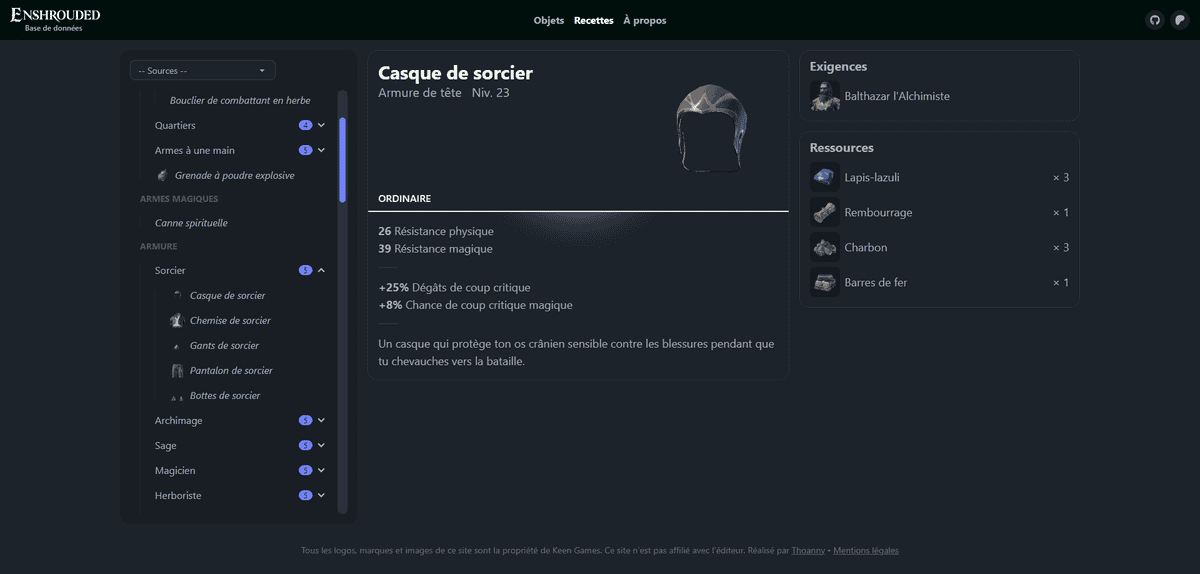Open the Thoanny author link
Screen dimensions: 1200x574
(809, 550)
